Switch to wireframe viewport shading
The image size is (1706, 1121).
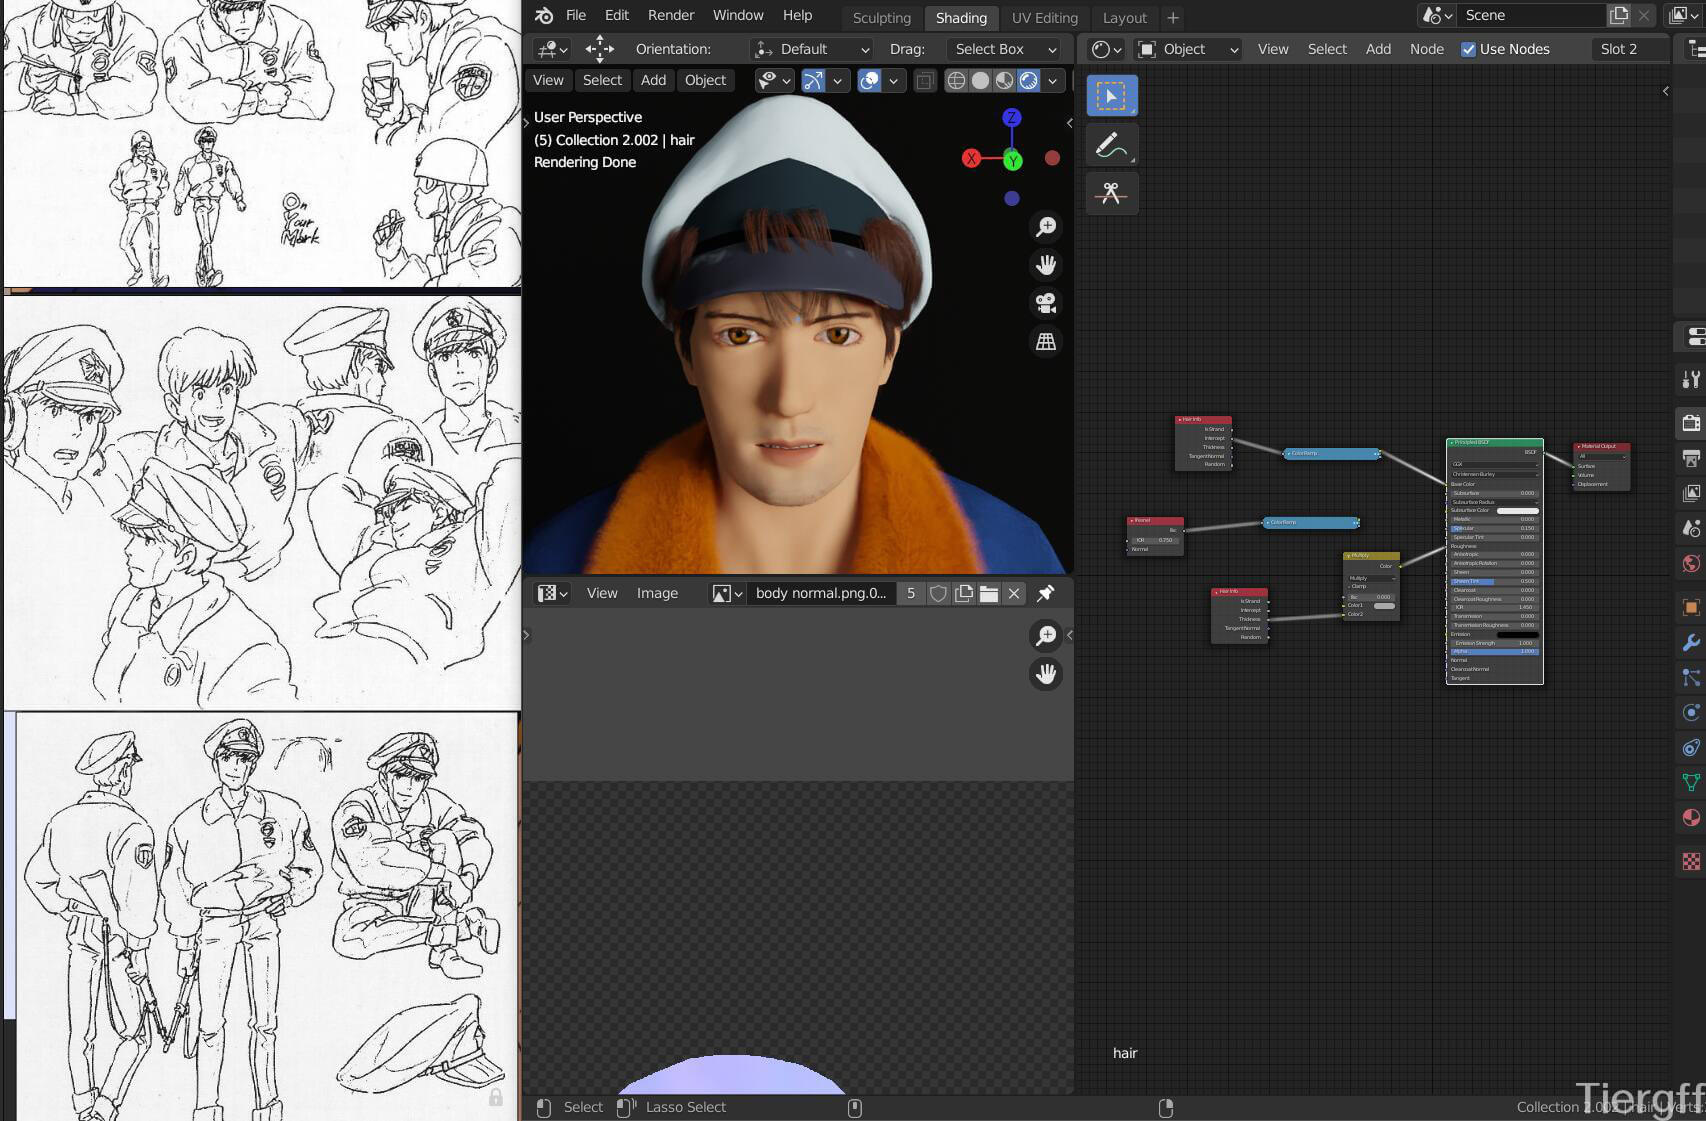point(956,80)
